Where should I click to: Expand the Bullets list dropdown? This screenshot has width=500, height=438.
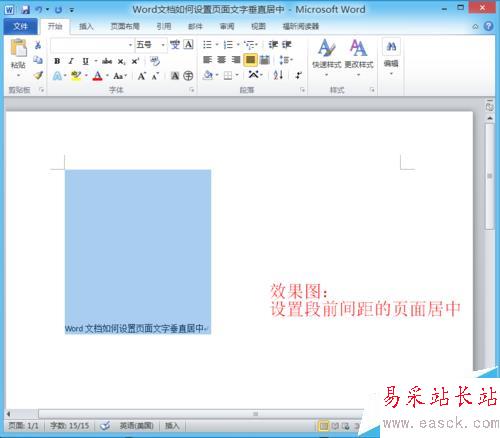[217, 44]
